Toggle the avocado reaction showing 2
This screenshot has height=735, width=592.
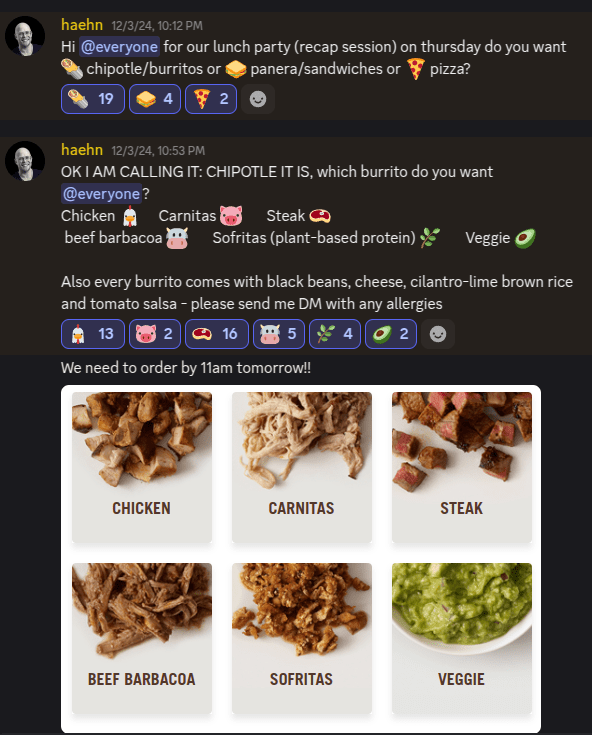coord(391,334)
